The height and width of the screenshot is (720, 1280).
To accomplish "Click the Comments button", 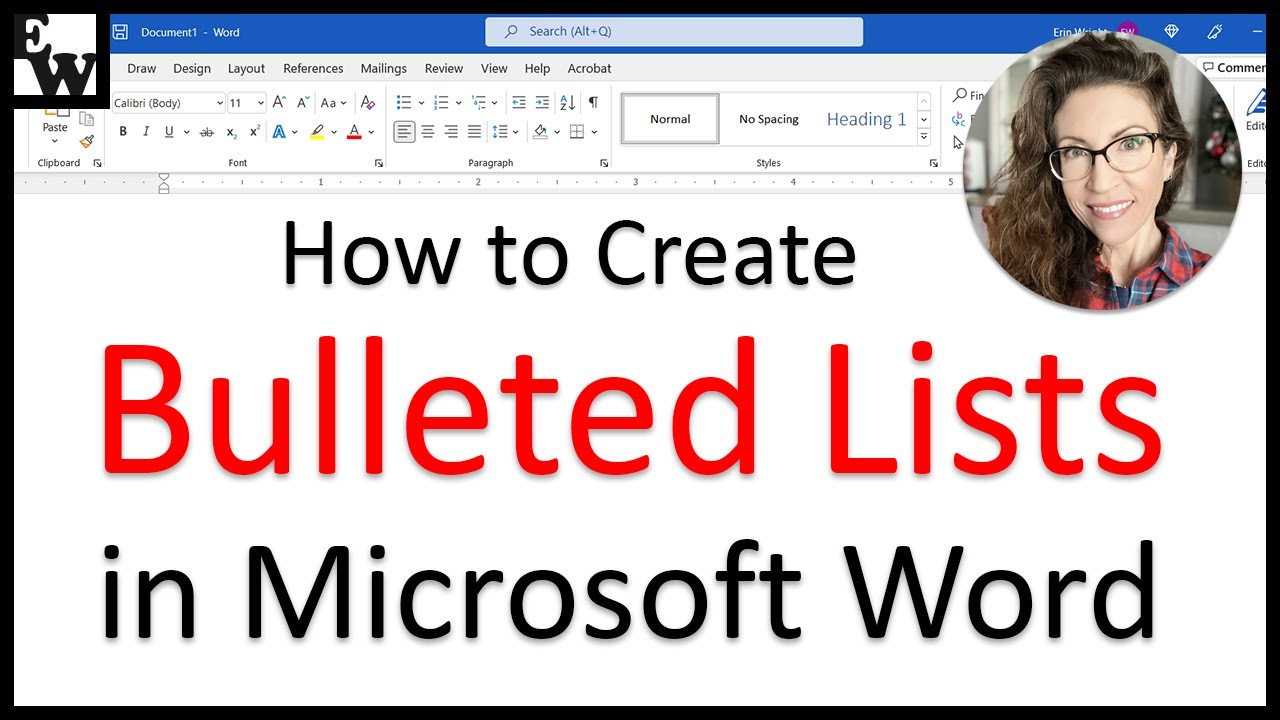I will click(x=1234, y=68).
